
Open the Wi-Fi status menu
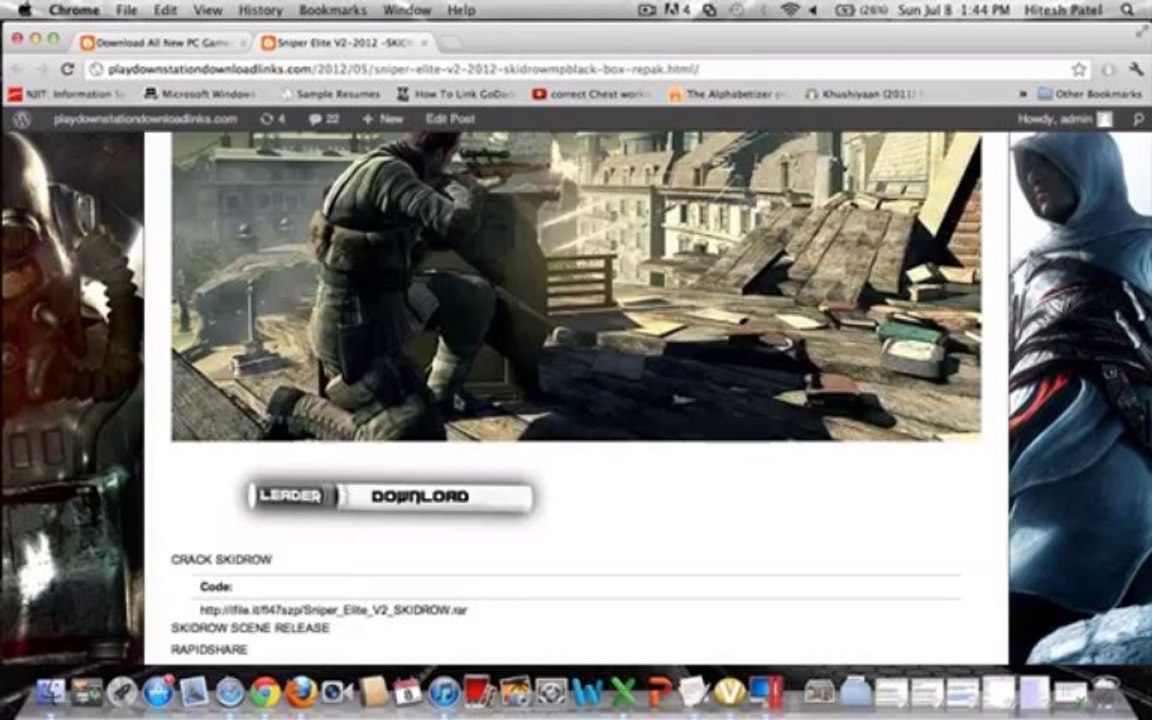click(790, 10)
